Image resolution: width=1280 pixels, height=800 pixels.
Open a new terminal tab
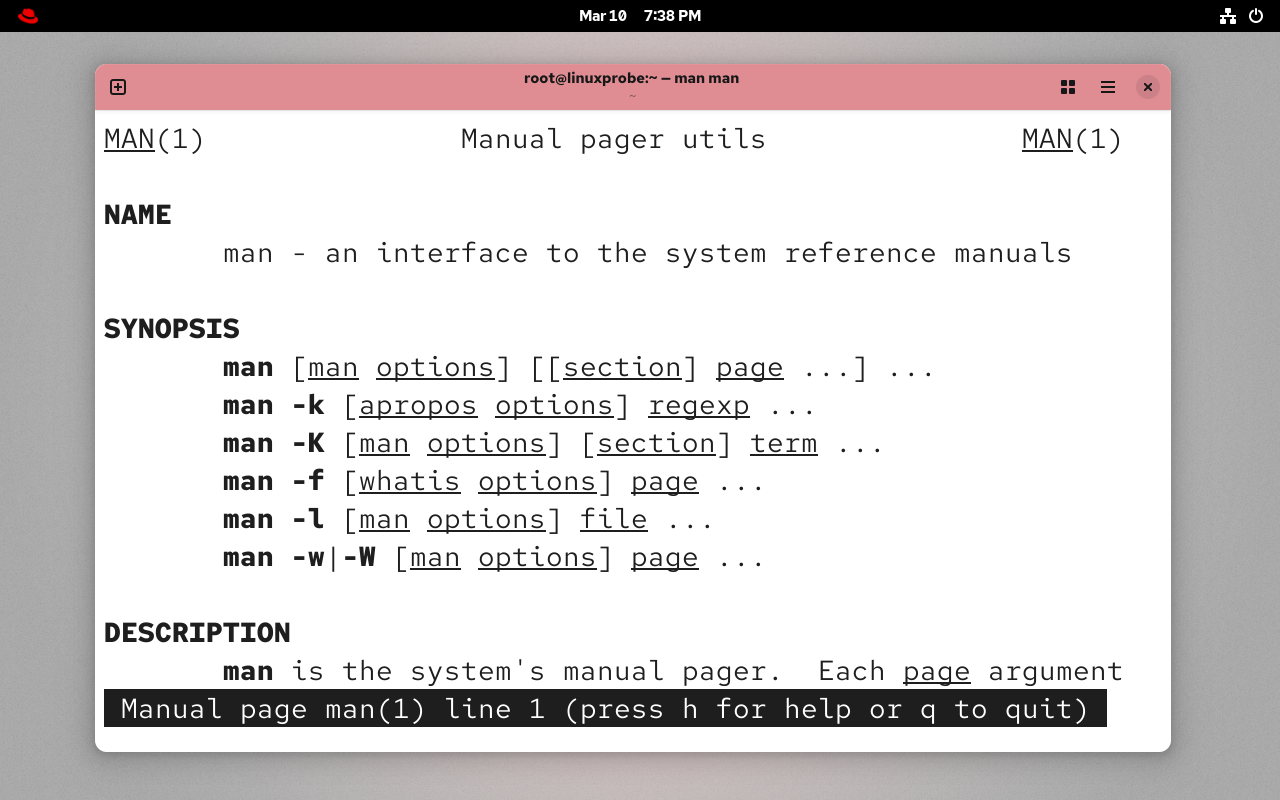click(x=118, y=87)
